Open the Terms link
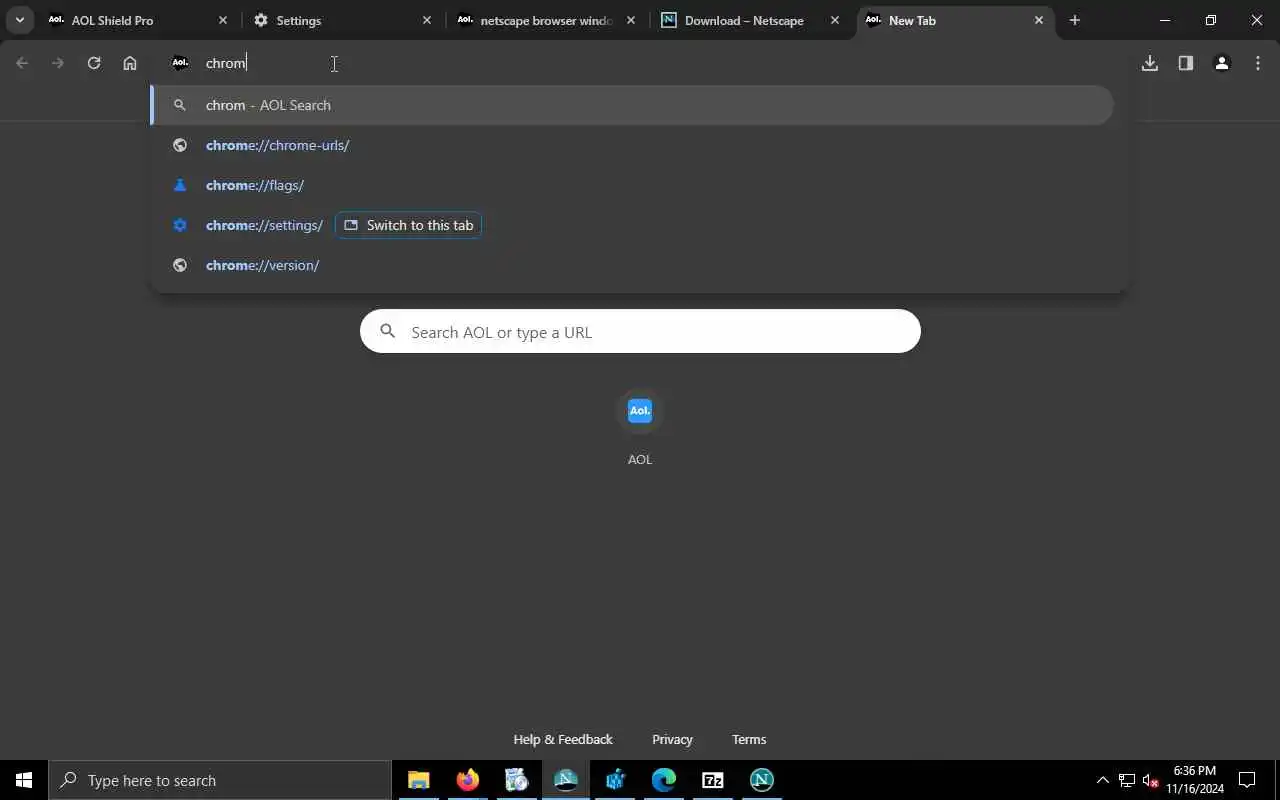This screenshot has width=1280, height=800. [x=749, y=739]
